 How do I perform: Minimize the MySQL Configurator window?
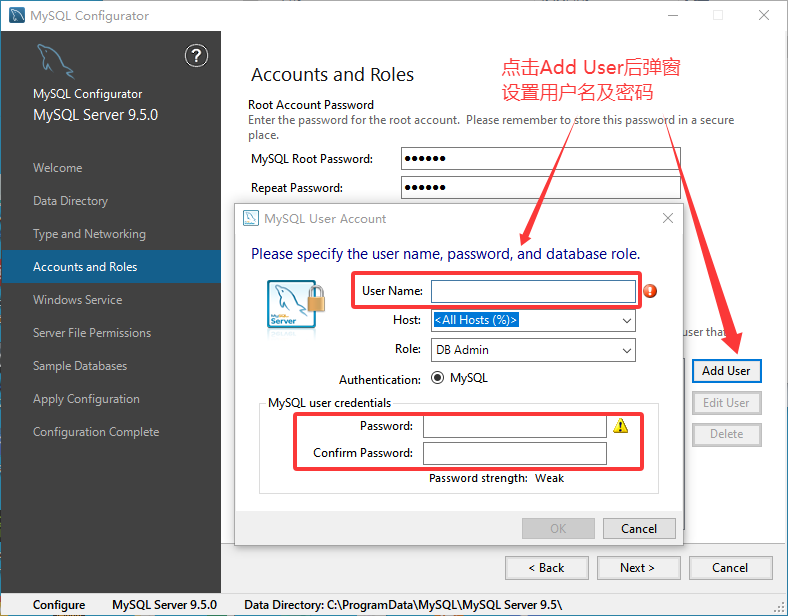point(673,16)
